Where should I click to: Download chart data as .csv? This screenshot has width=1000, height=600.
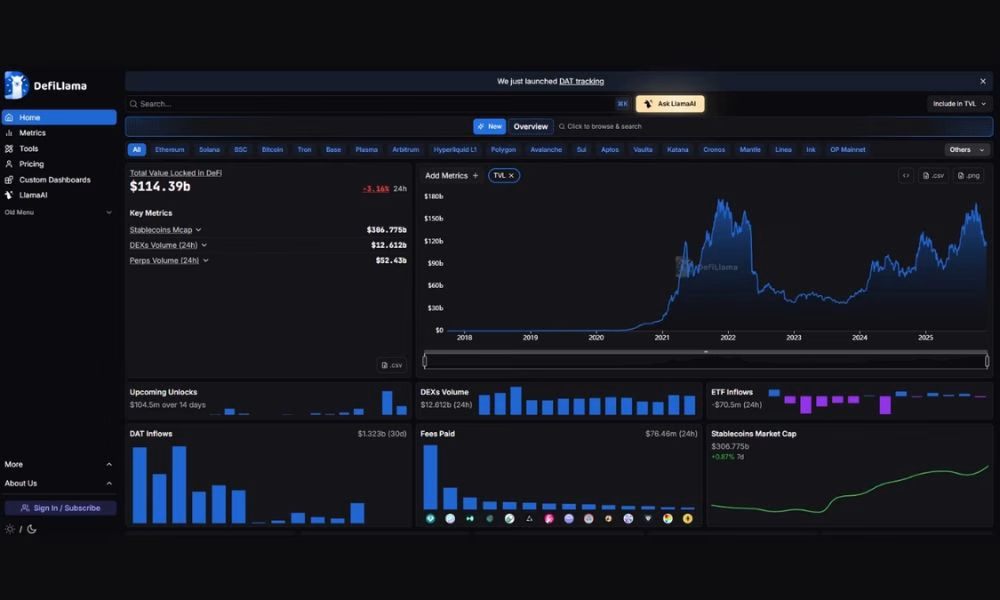[934, 175]
